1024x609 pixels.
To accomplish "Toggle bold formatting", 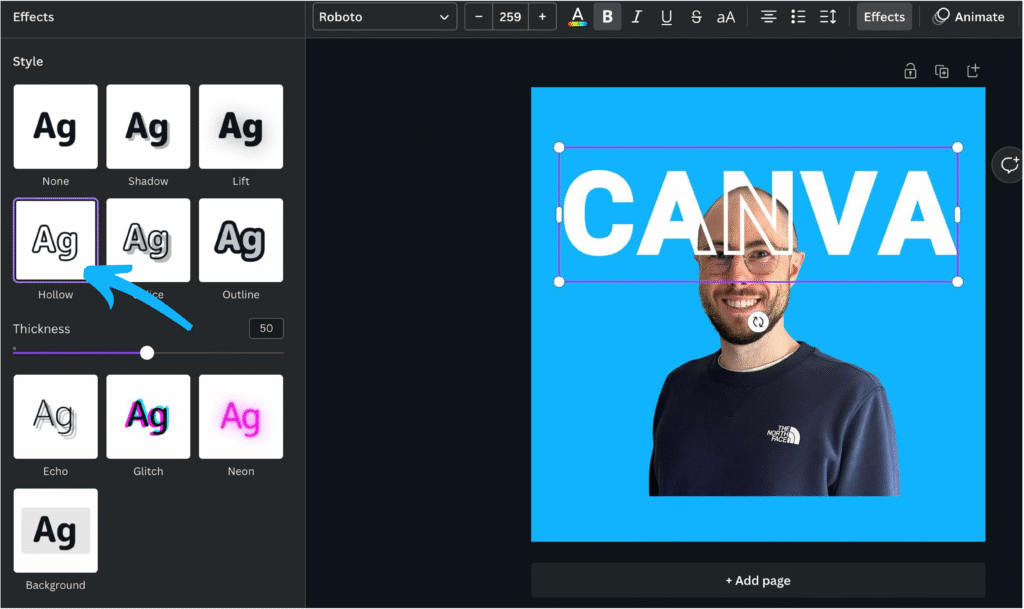I will (607, 17).
